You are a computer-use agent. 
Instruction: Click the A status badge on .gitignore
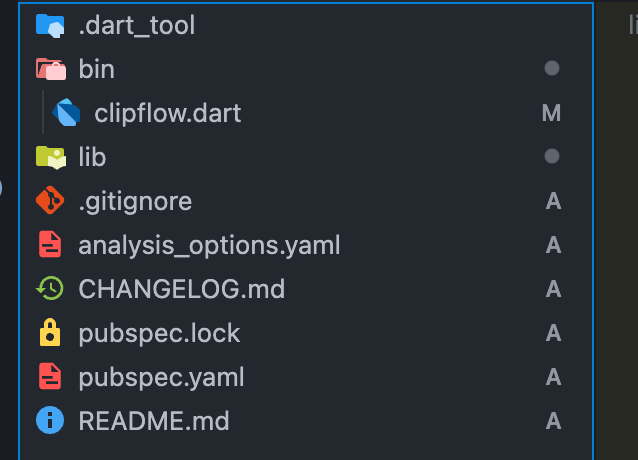click(553, 201)
